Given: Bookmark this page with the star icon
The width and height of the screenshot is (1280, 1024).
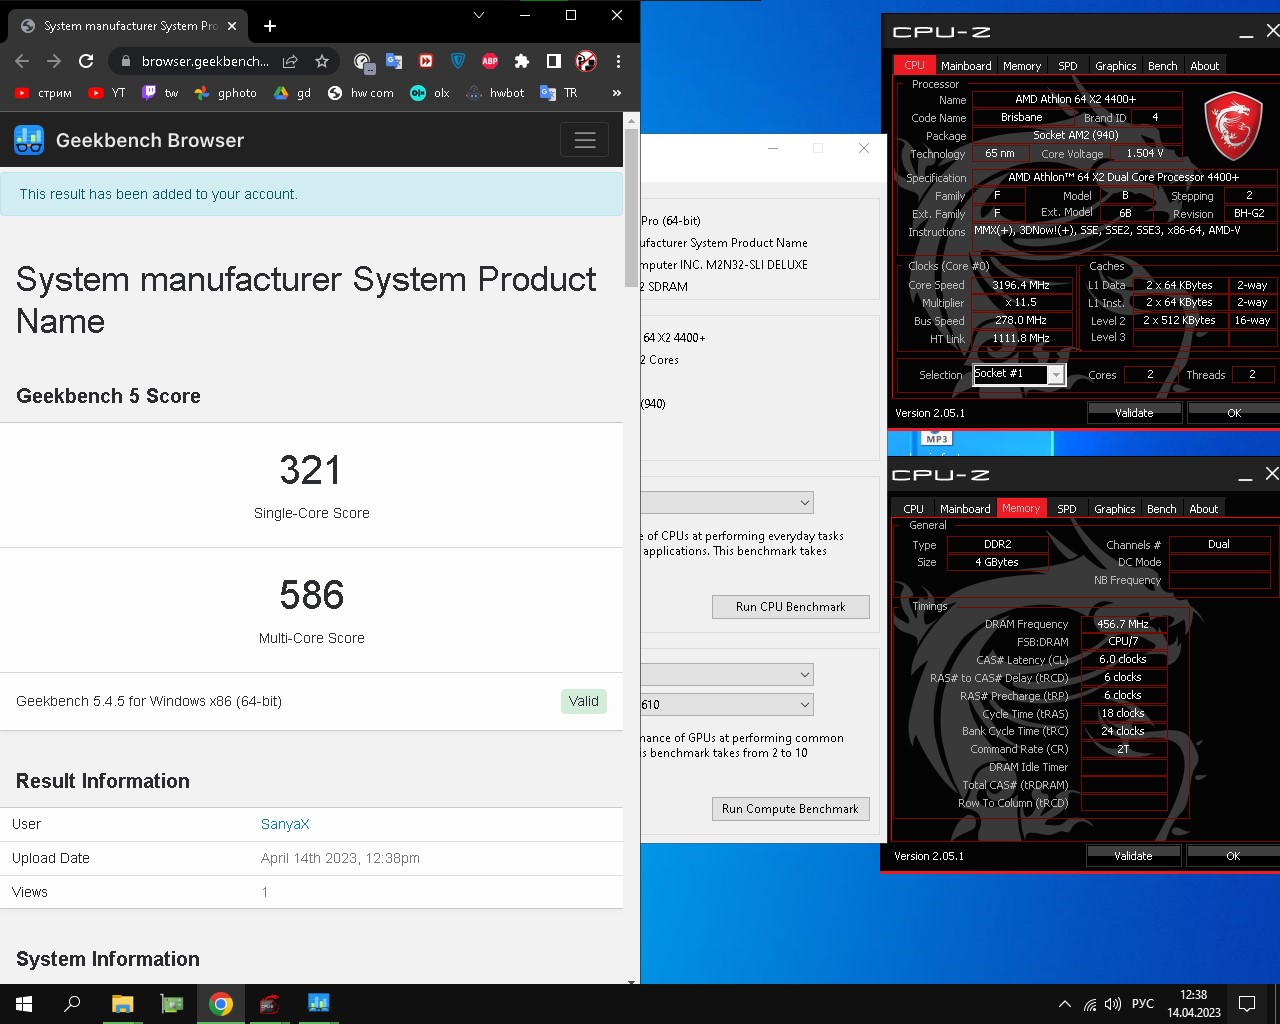Looking at the screenshot, I should click(x=322, y=61).
